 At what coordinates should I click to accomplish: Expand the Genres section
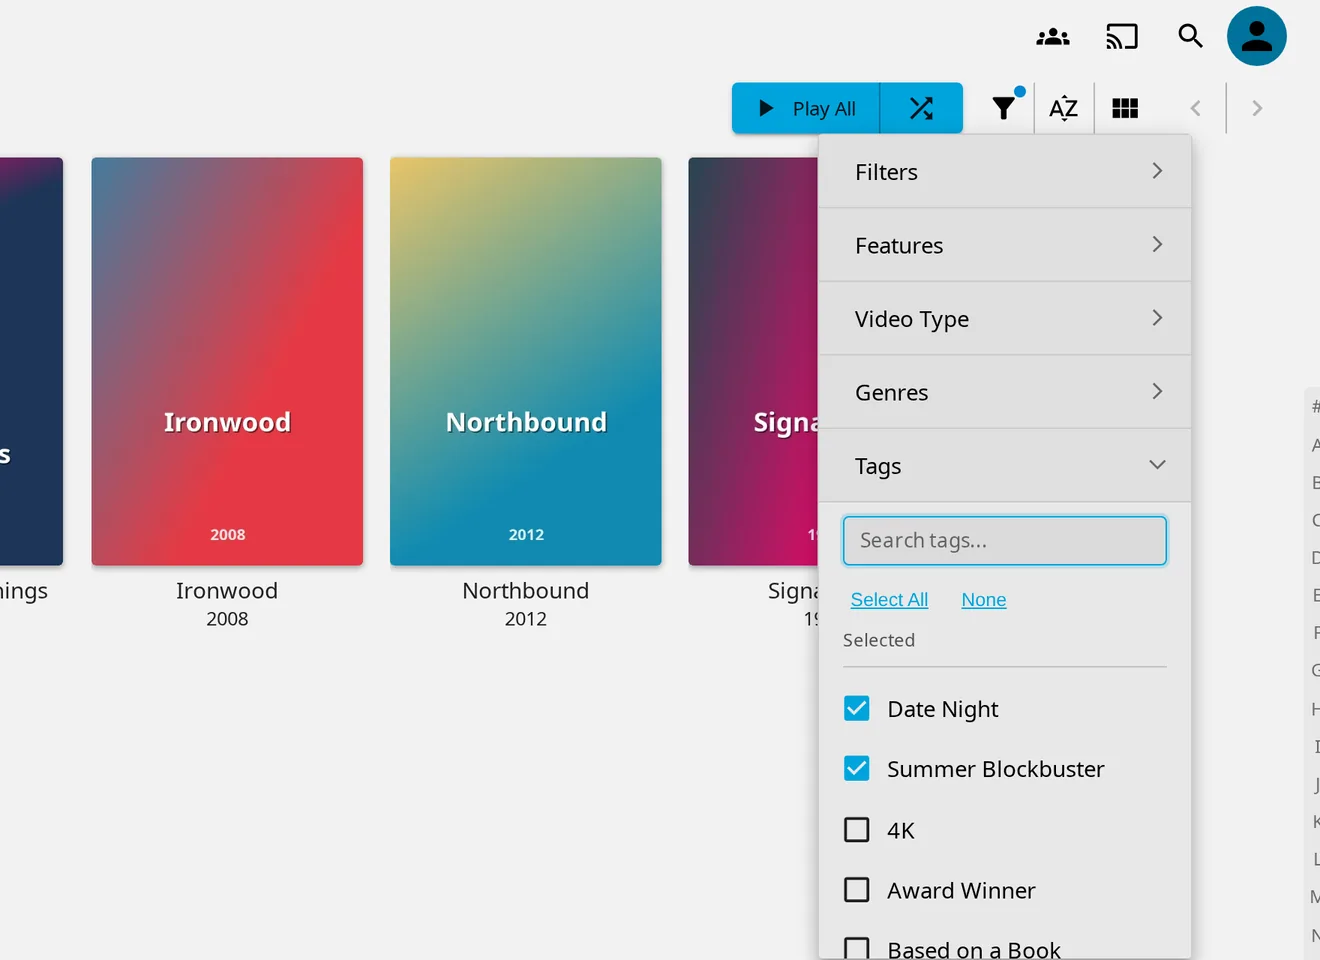click(x=1005, y=392)
